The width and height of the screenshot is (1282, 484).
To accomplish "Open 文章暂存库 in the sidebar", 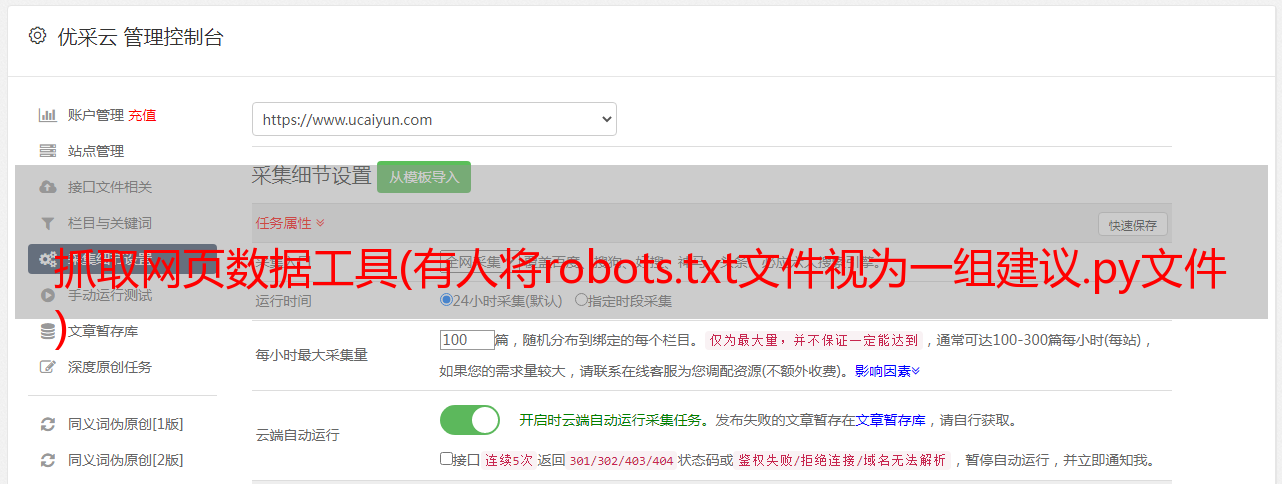I will 103,331.
